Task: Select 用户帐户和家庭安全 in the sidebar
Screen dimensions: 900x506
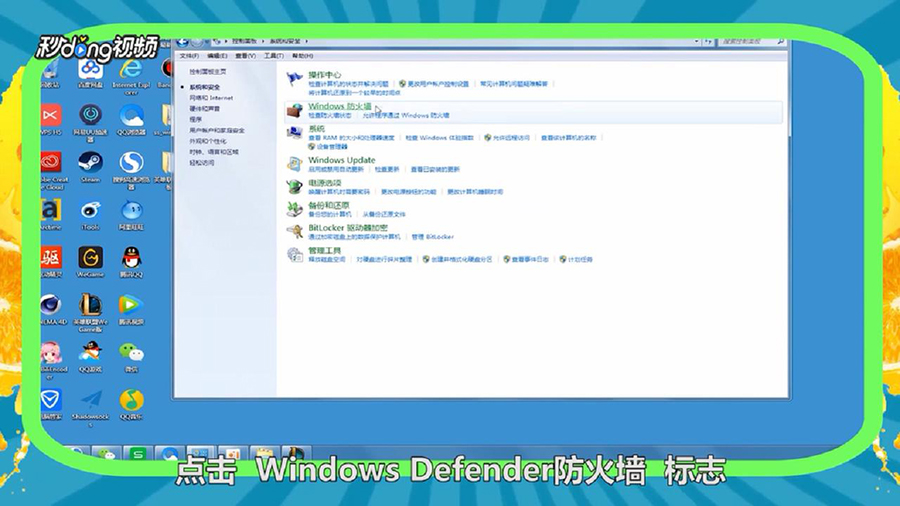Action: pyautogui.click(x=217, y=130)
